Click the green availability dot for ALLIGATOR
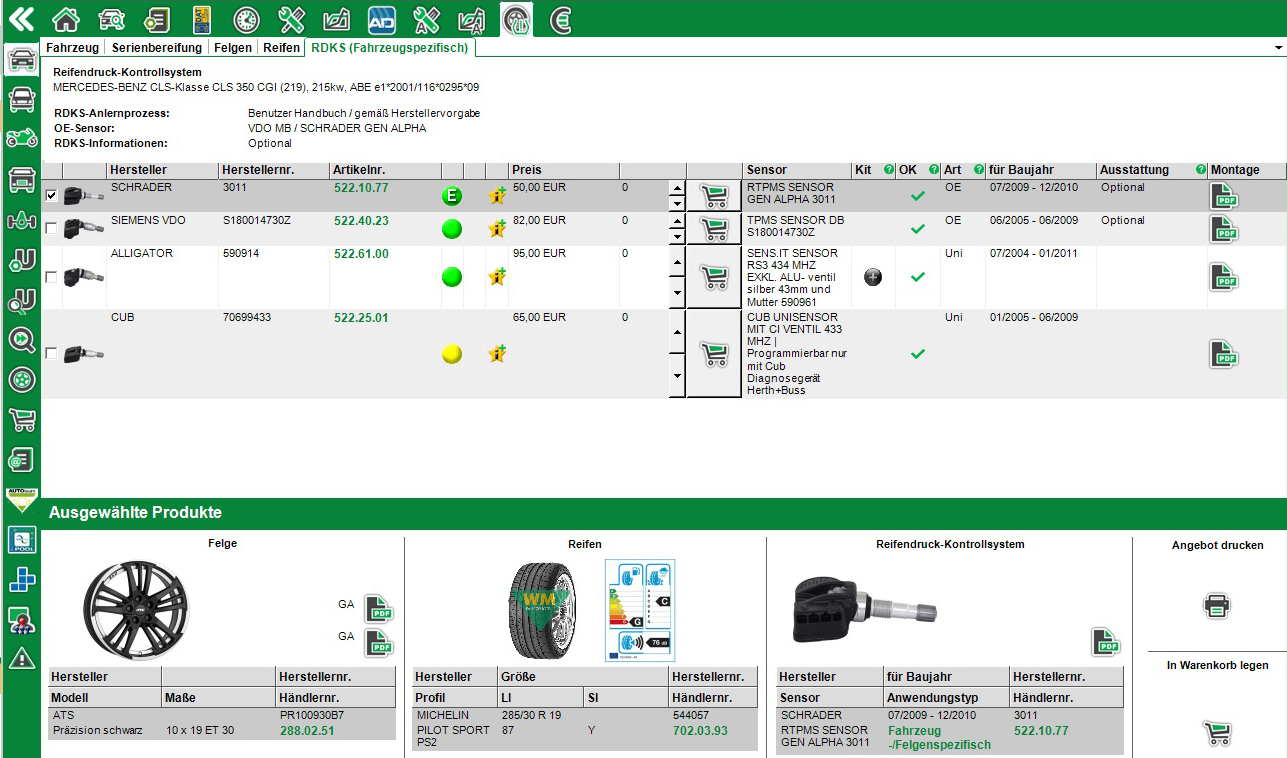Screen dimensions: 1287x758 [x=452, y=277]
